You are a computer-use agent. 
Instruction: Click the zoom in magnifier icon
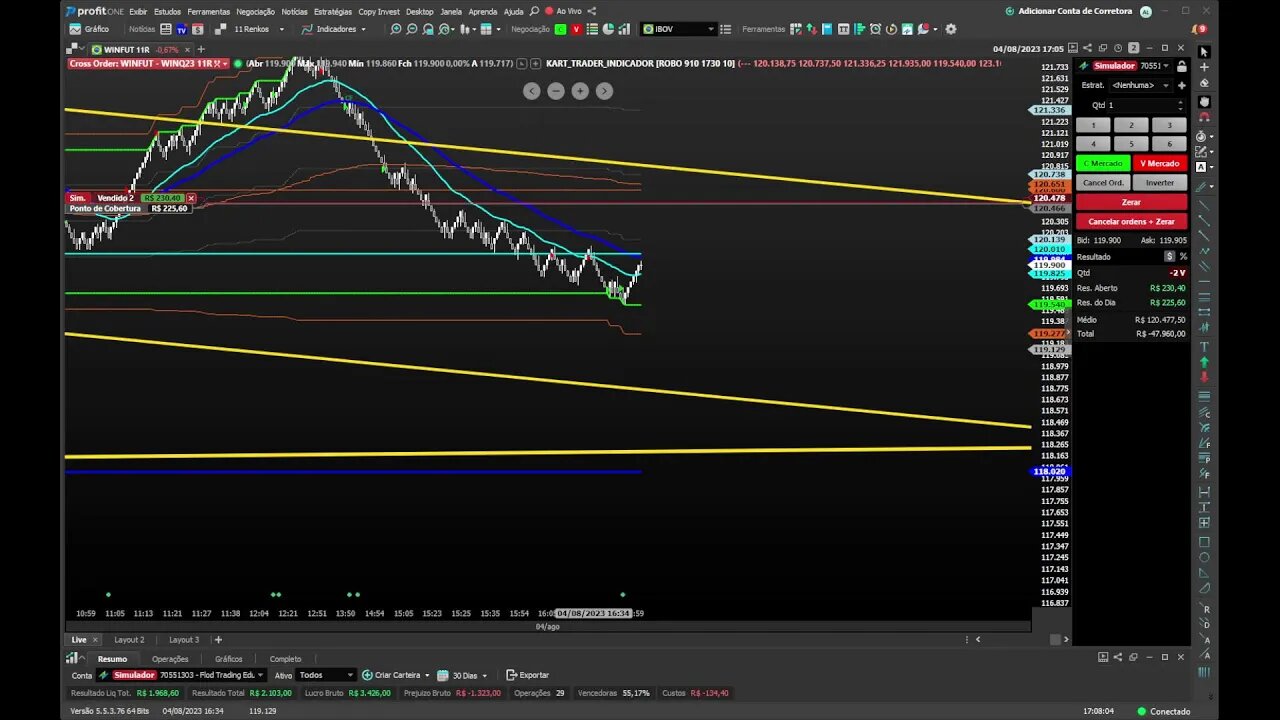pyautogui.click(x=396, y=29)
